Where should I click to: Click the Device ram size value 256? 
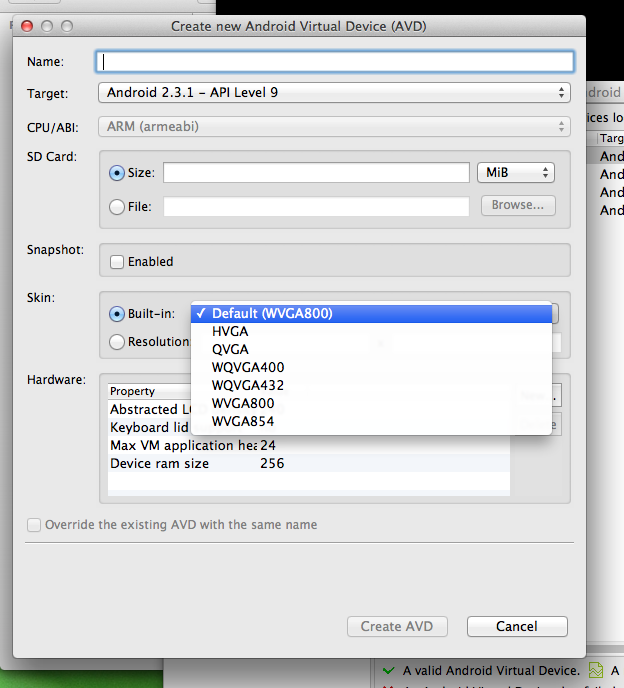point(272,463)
